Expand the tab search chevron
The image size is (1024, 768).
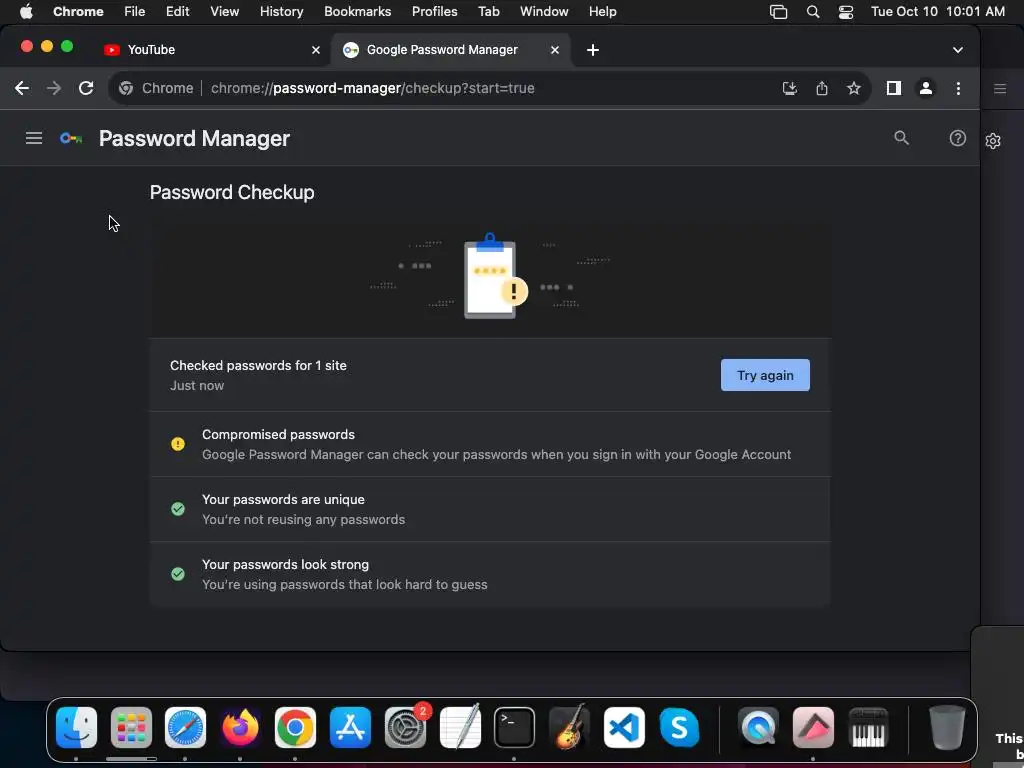(x=957, y=50)
